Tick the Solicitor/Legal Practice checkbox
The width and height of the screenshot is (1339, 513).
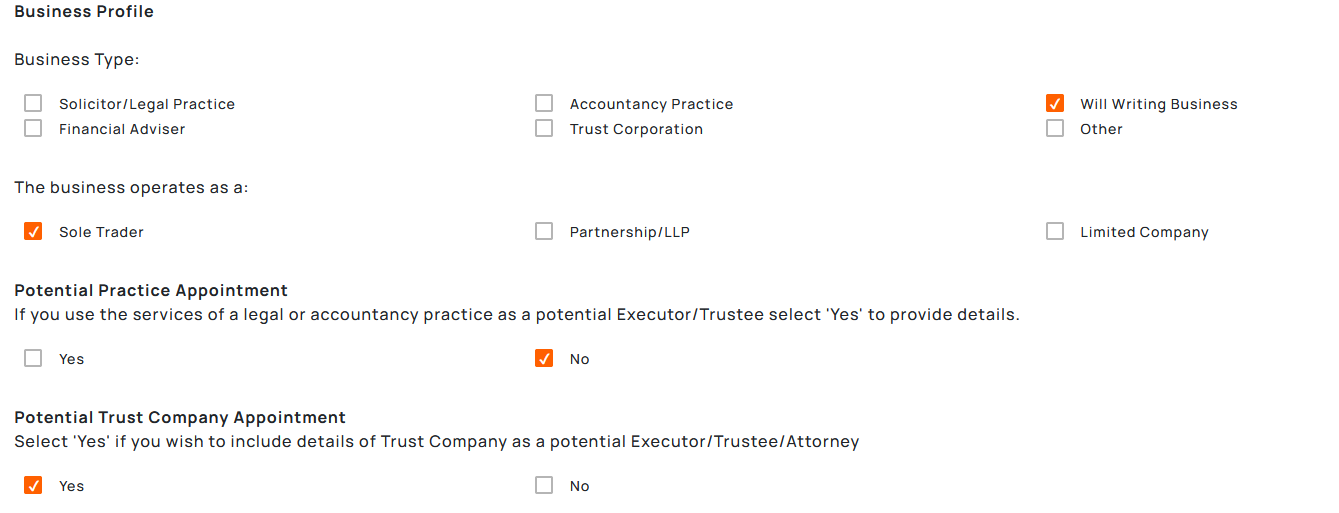tap(33, 103)
